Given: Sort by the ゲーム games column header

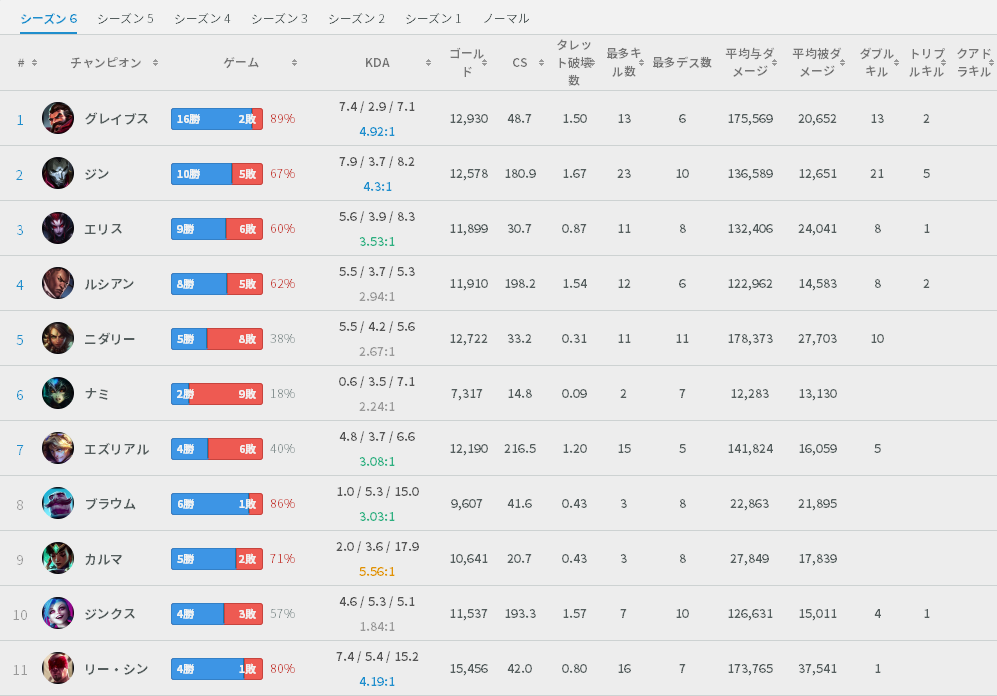Looking at the screenshot, I should pyautogui.click(x=241, y=63).
